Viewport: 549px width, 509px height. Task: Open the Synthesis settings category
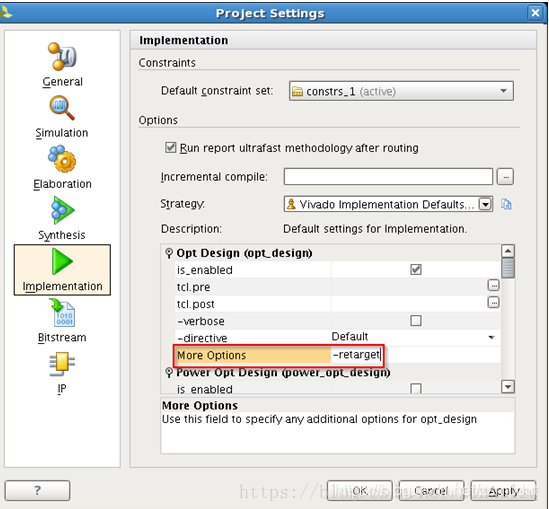click(x=62, y=219)
